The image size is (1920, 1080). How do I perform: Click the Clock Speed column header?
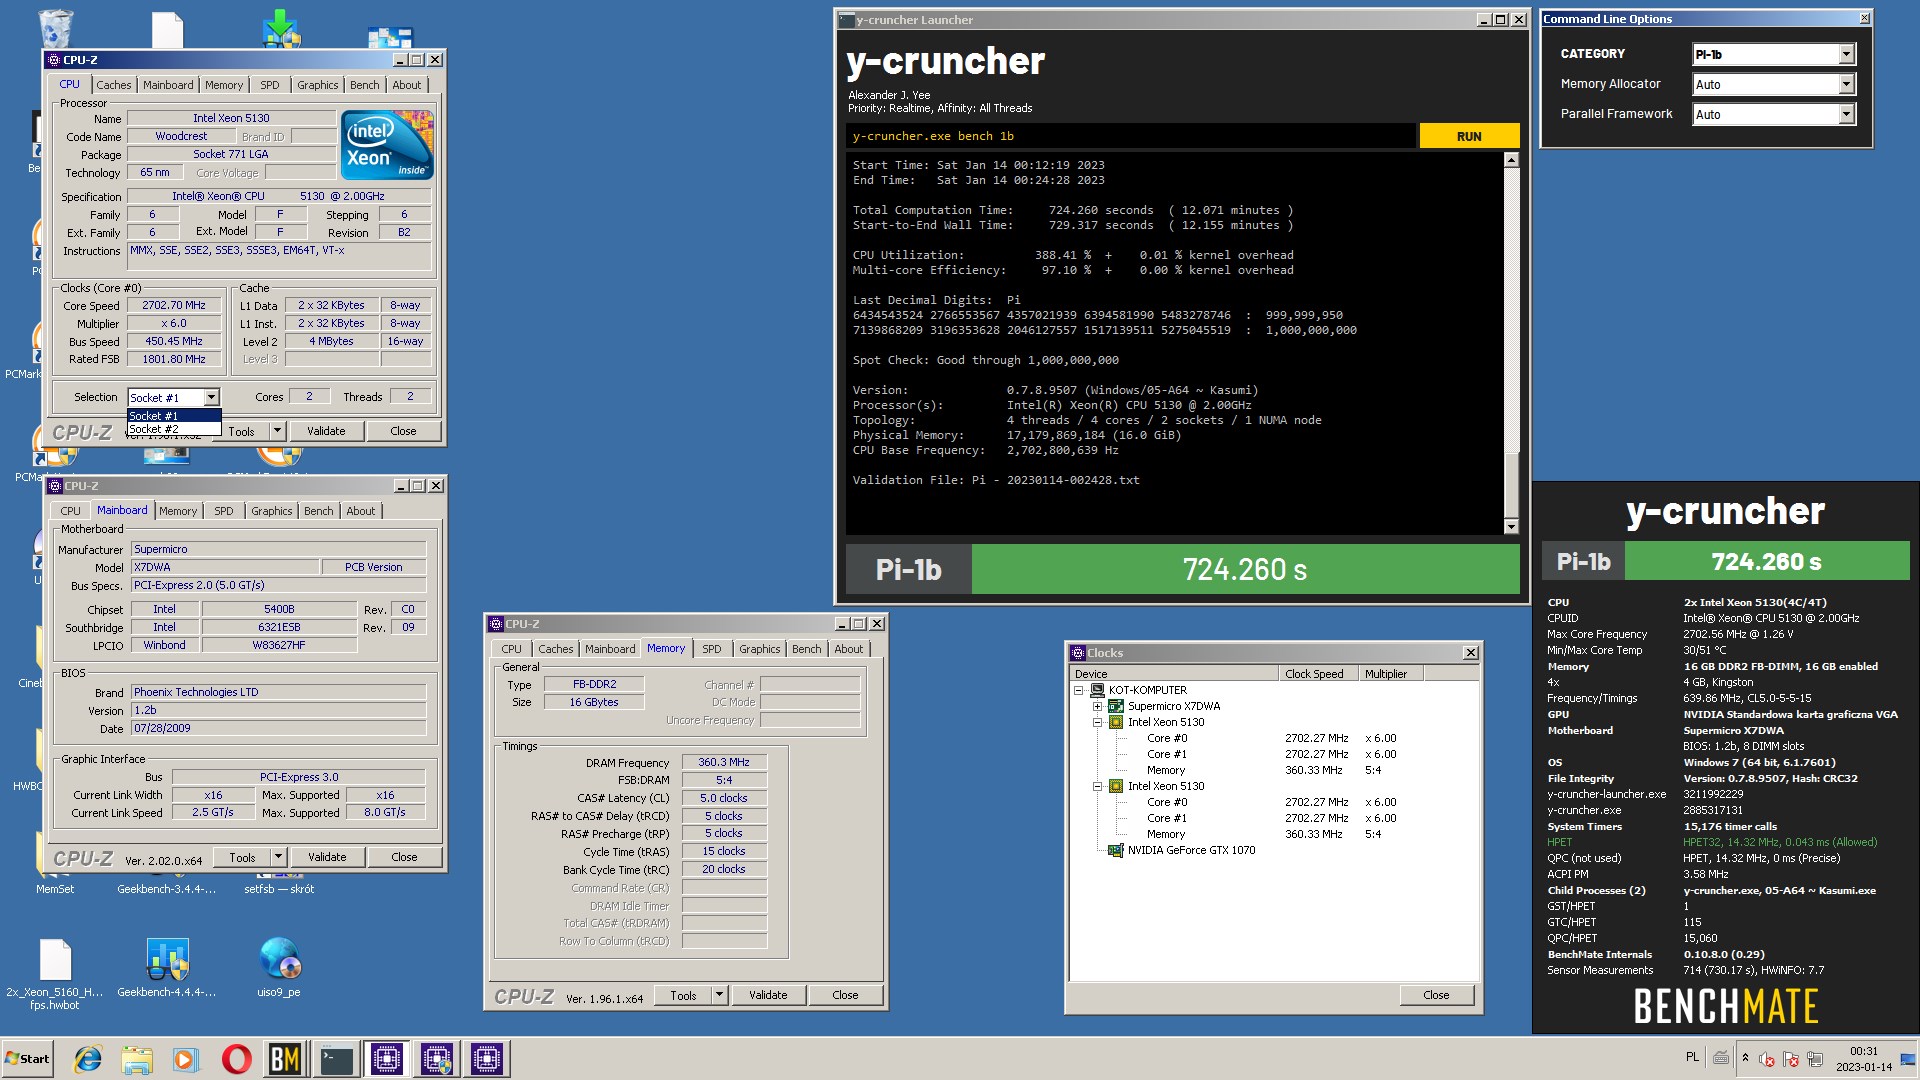click(1318, 674)
